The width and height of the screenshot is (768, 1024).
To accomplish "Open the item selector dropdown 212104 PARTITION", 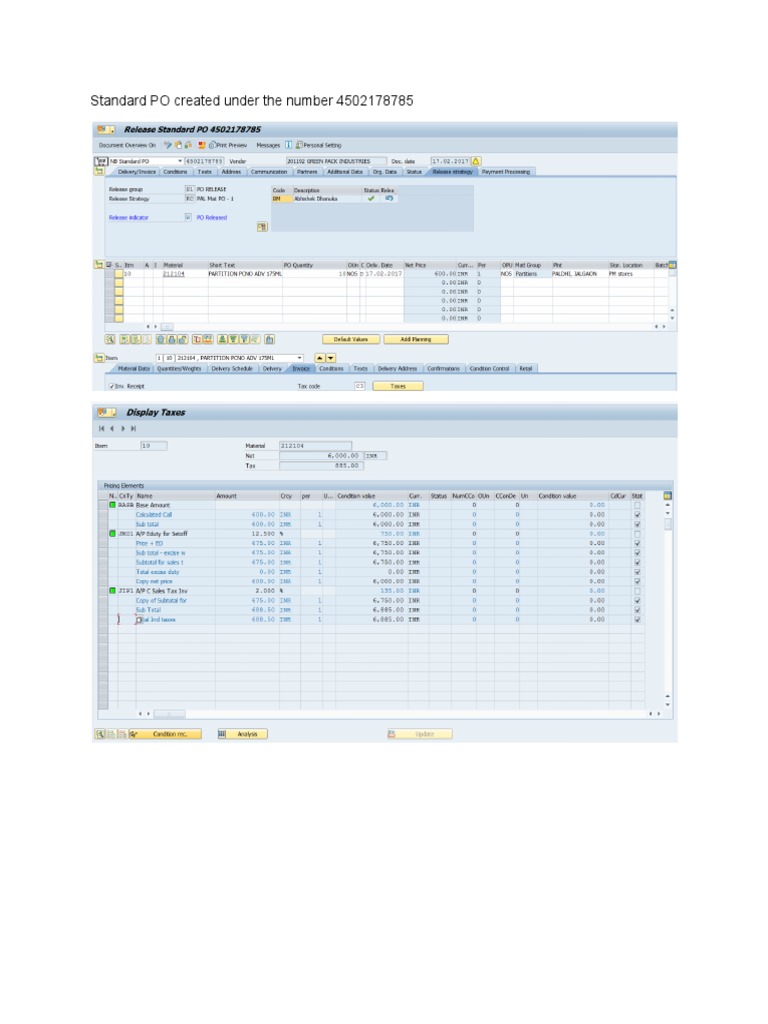I will coord(300,358).
